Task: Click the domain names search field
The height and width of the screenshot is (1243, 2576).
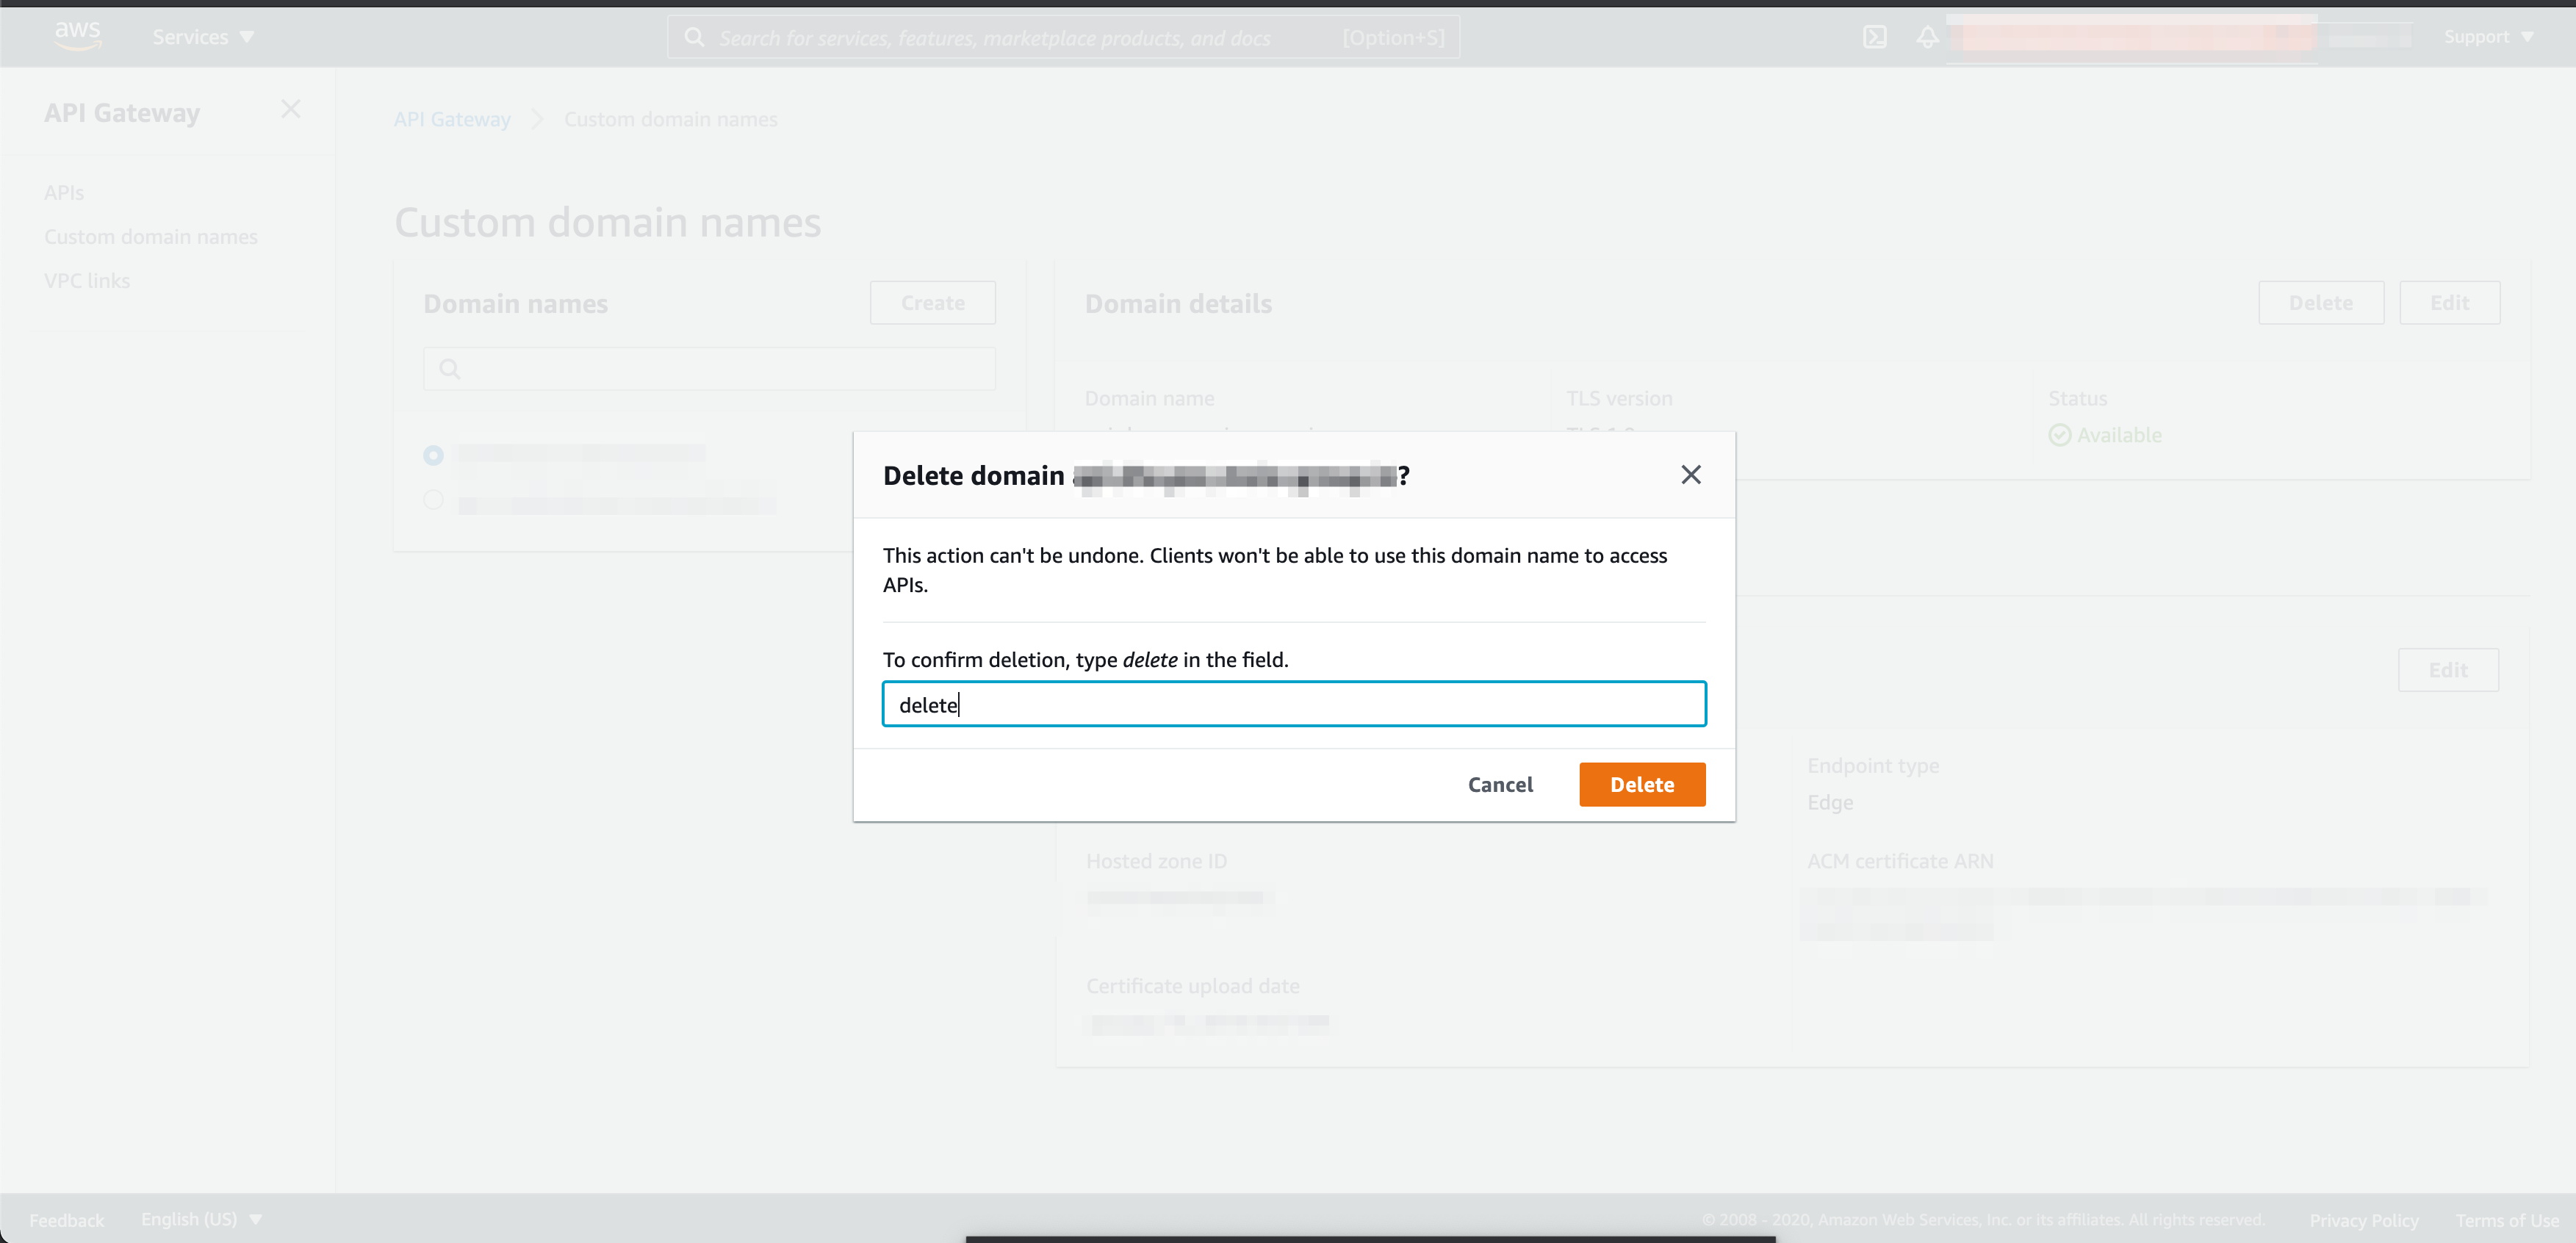Action: pyautogui.click(x=709, y=369)
